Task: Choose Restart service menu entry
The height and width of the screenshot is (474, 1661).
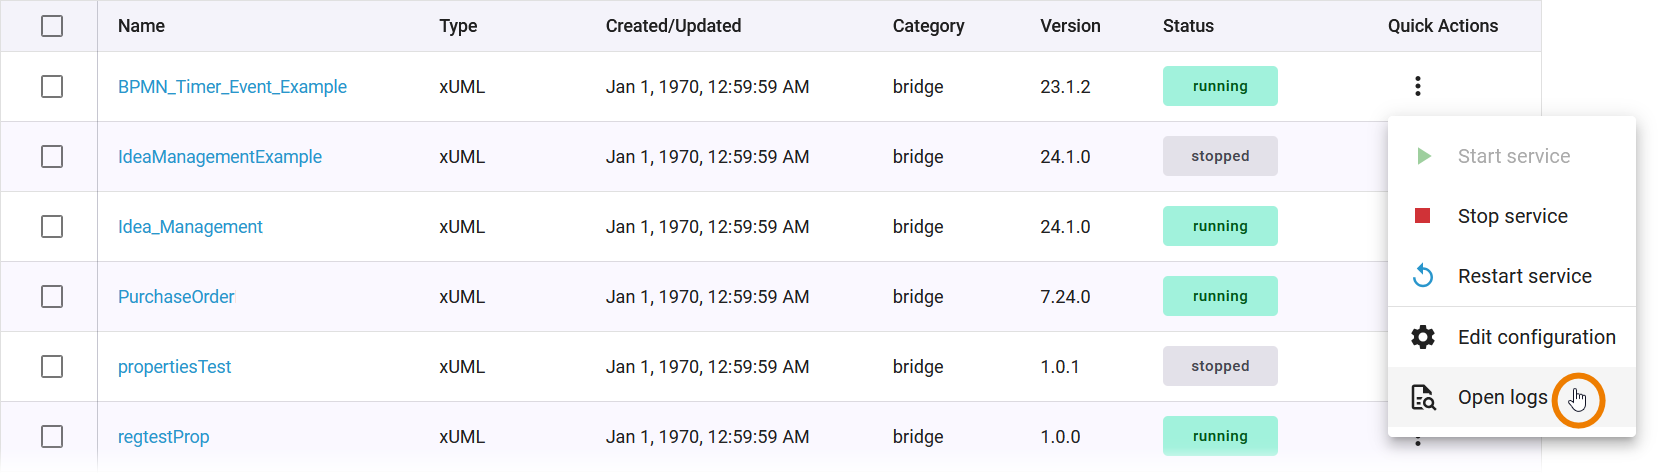Action: point(1524,276)
